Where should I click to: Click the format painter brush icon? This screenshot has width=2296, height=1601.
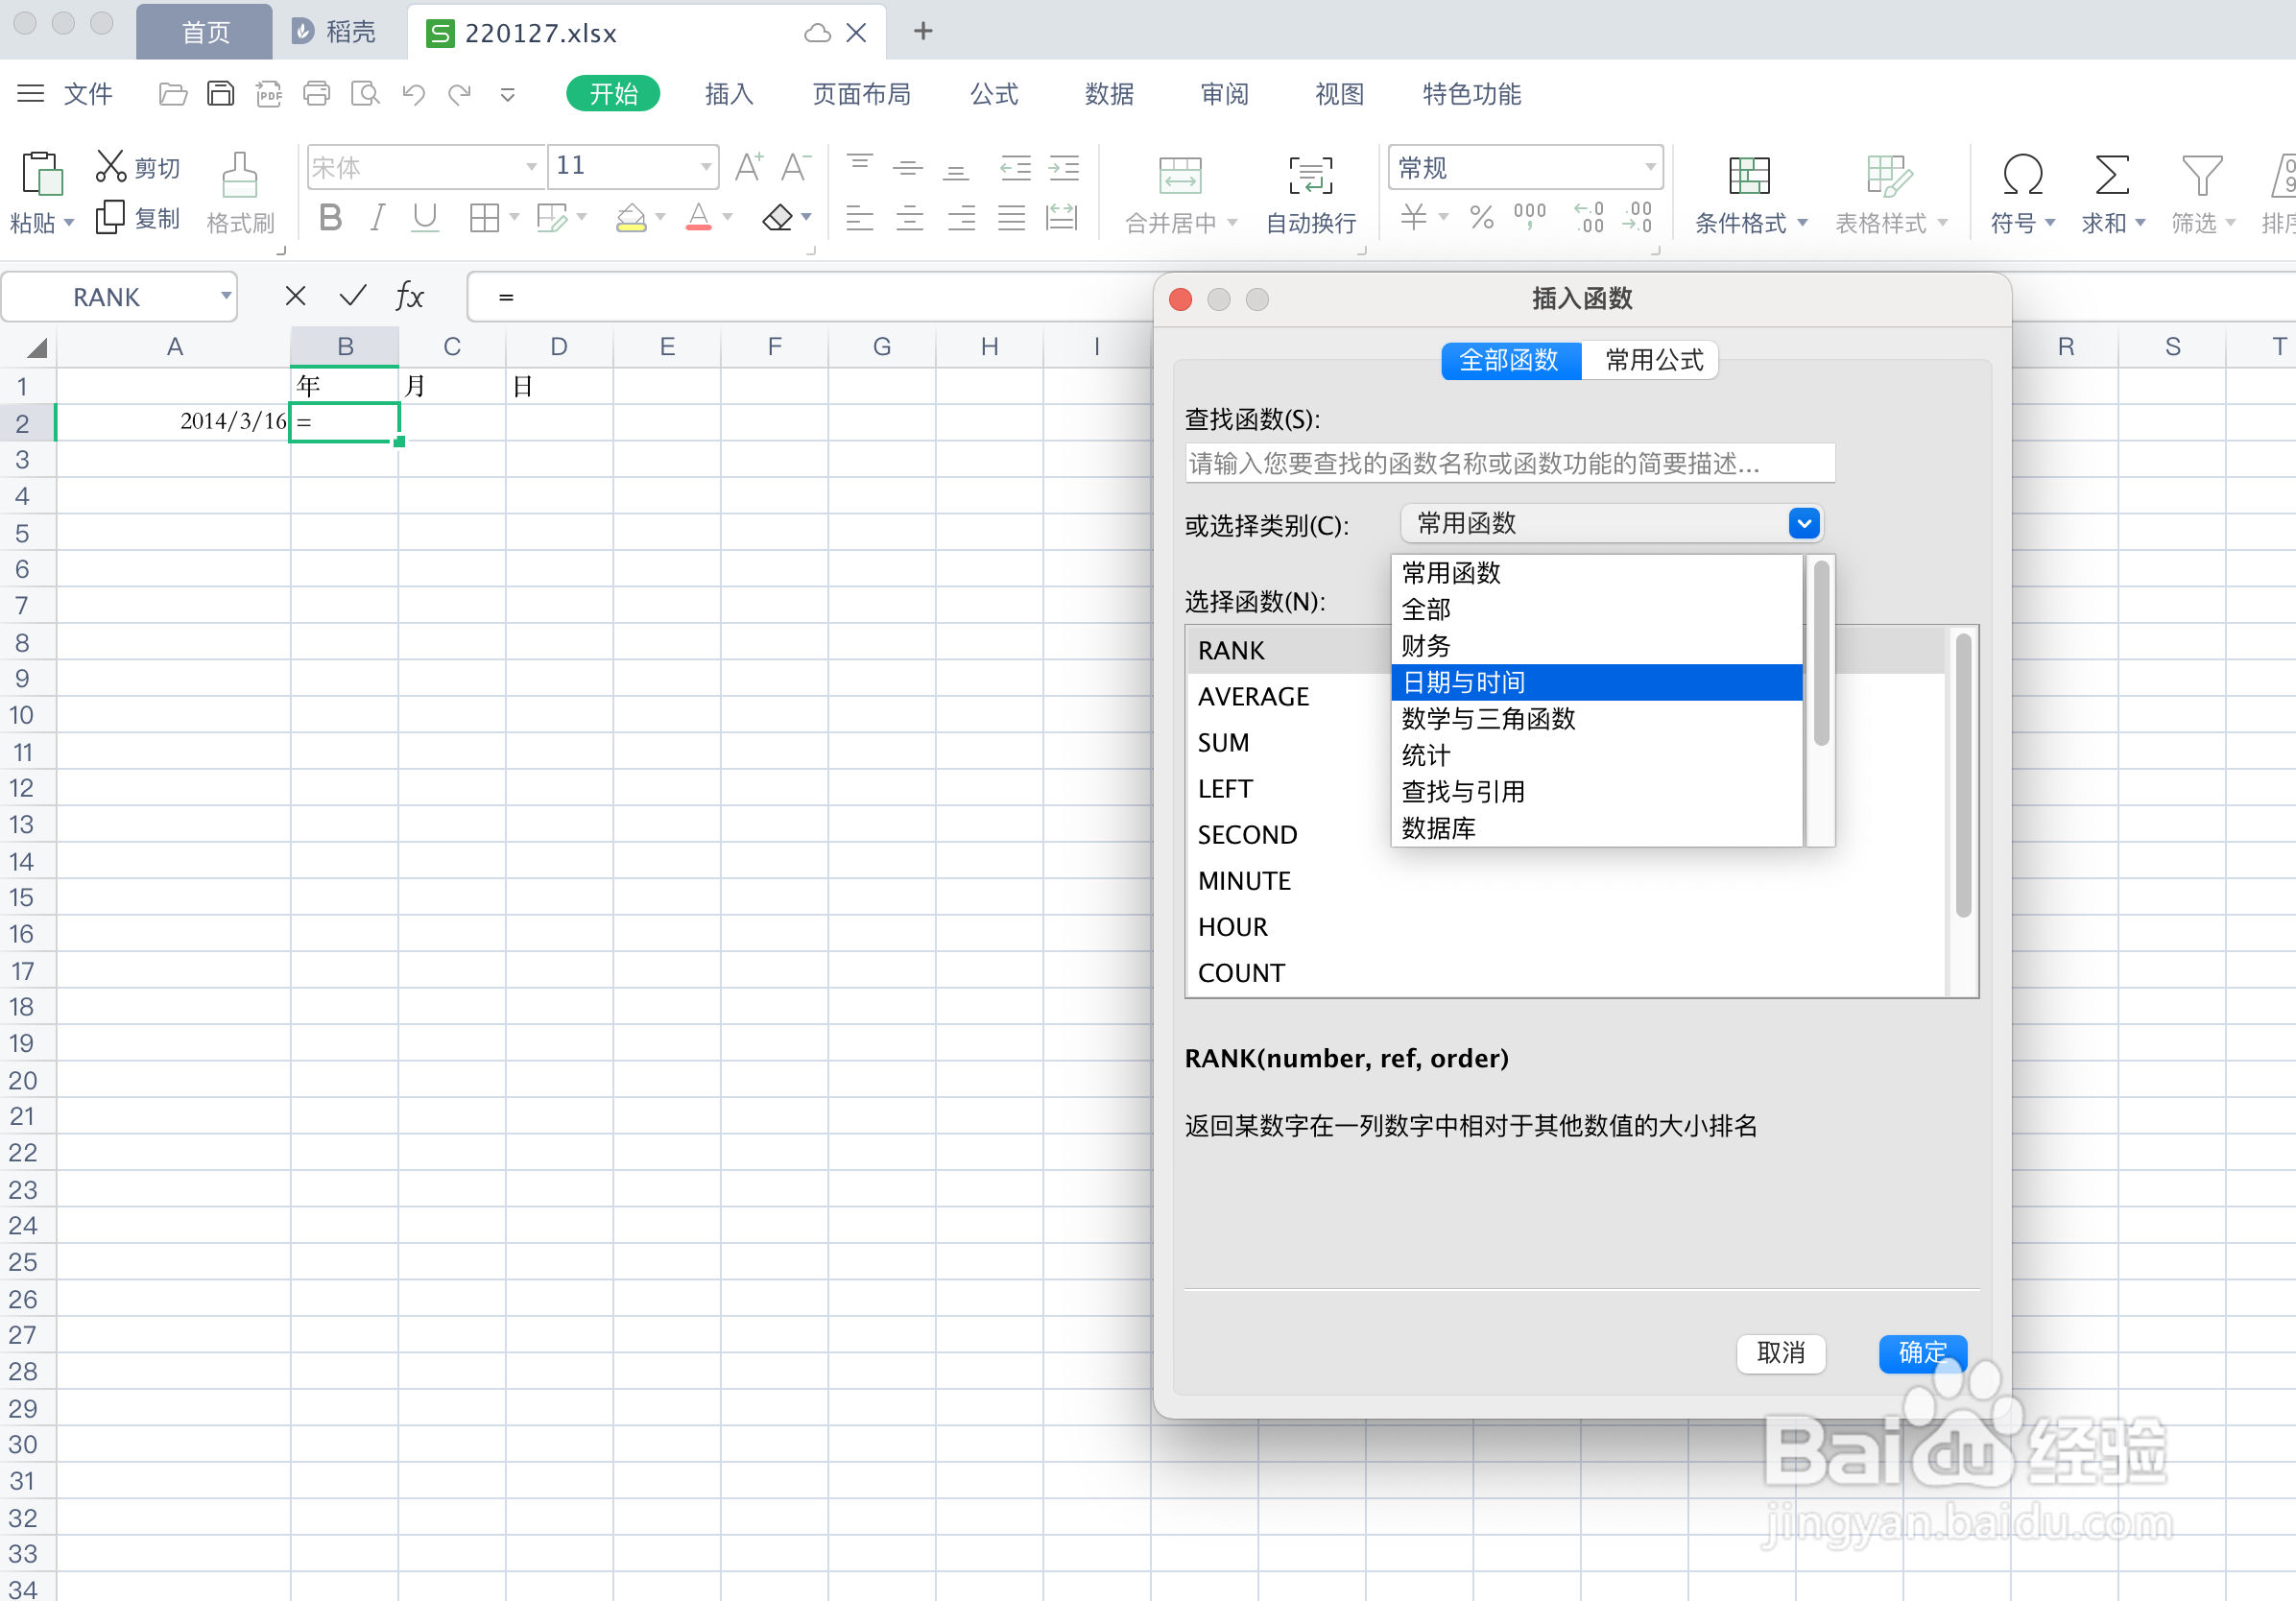[x=239, y=176]
